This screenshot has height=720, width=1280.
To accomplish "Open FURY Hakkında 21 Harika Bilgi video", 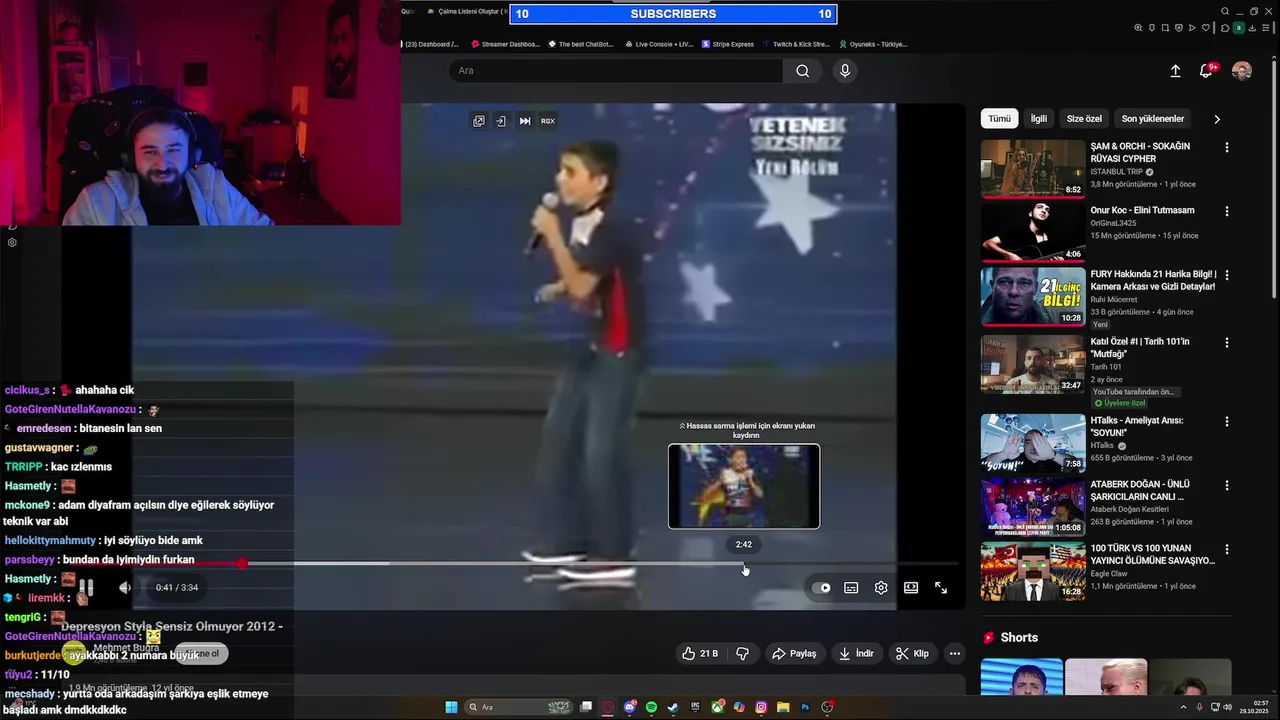I will click(x=1032, y=297).
